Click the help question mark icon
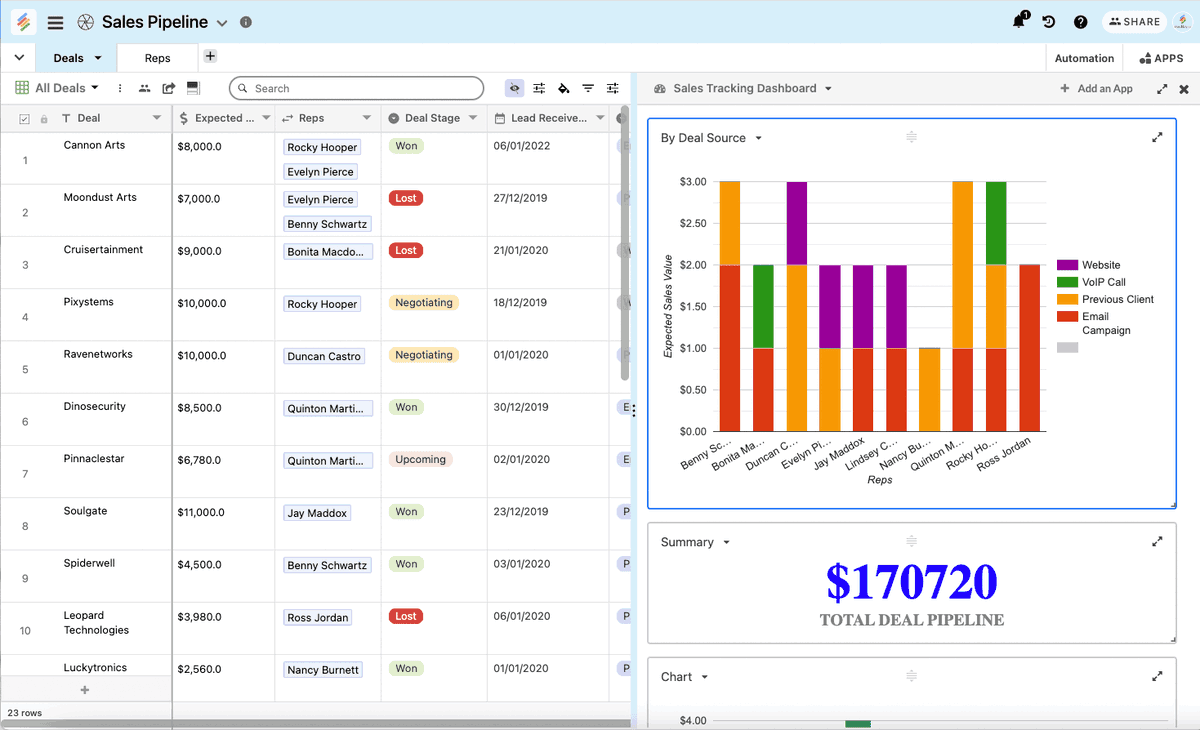1200x730 pixels. coord(1080,22)
